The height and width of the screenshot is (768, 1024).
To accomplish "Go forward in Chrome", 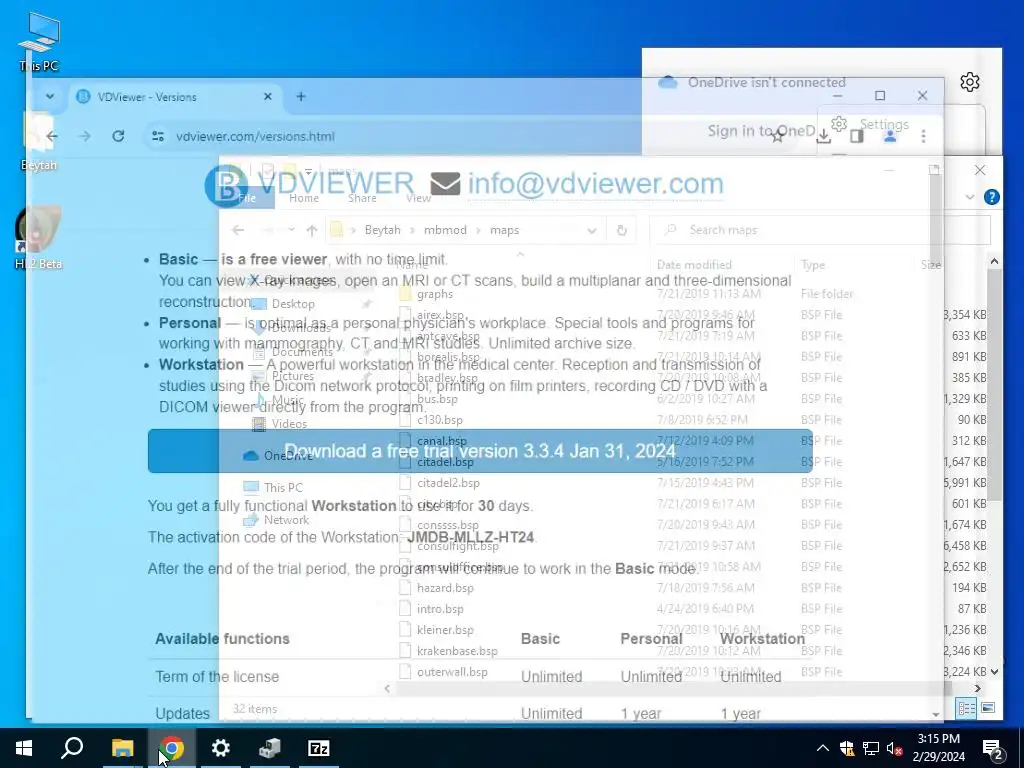I will coord(84,136).
